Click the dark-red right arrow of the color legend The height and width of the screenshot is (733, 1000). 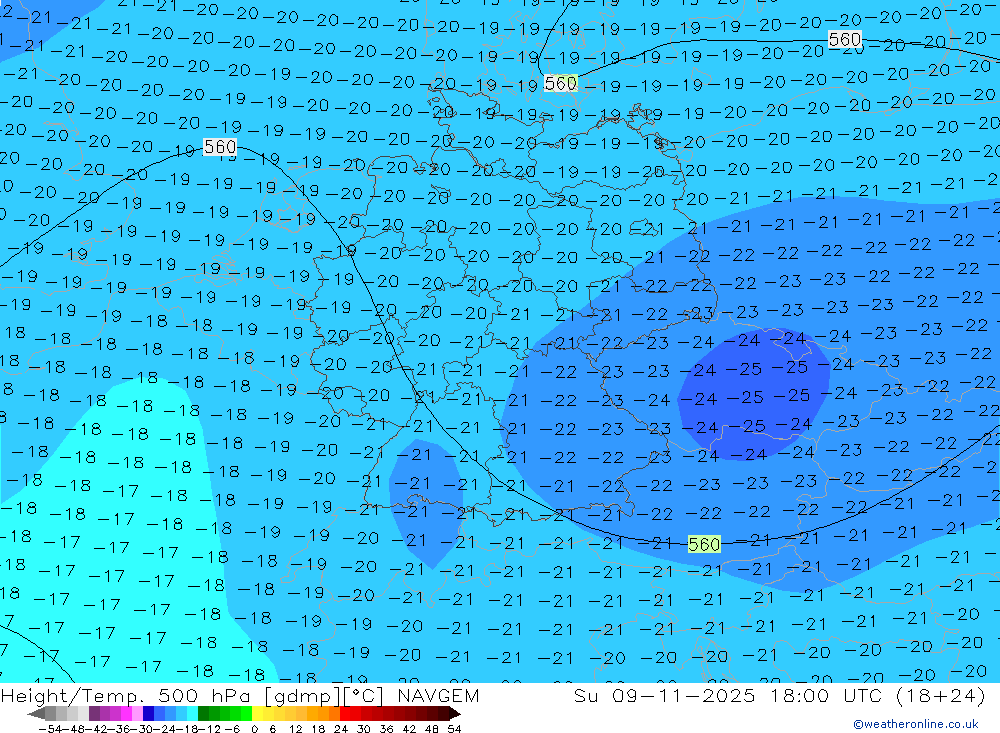point(455,713)
